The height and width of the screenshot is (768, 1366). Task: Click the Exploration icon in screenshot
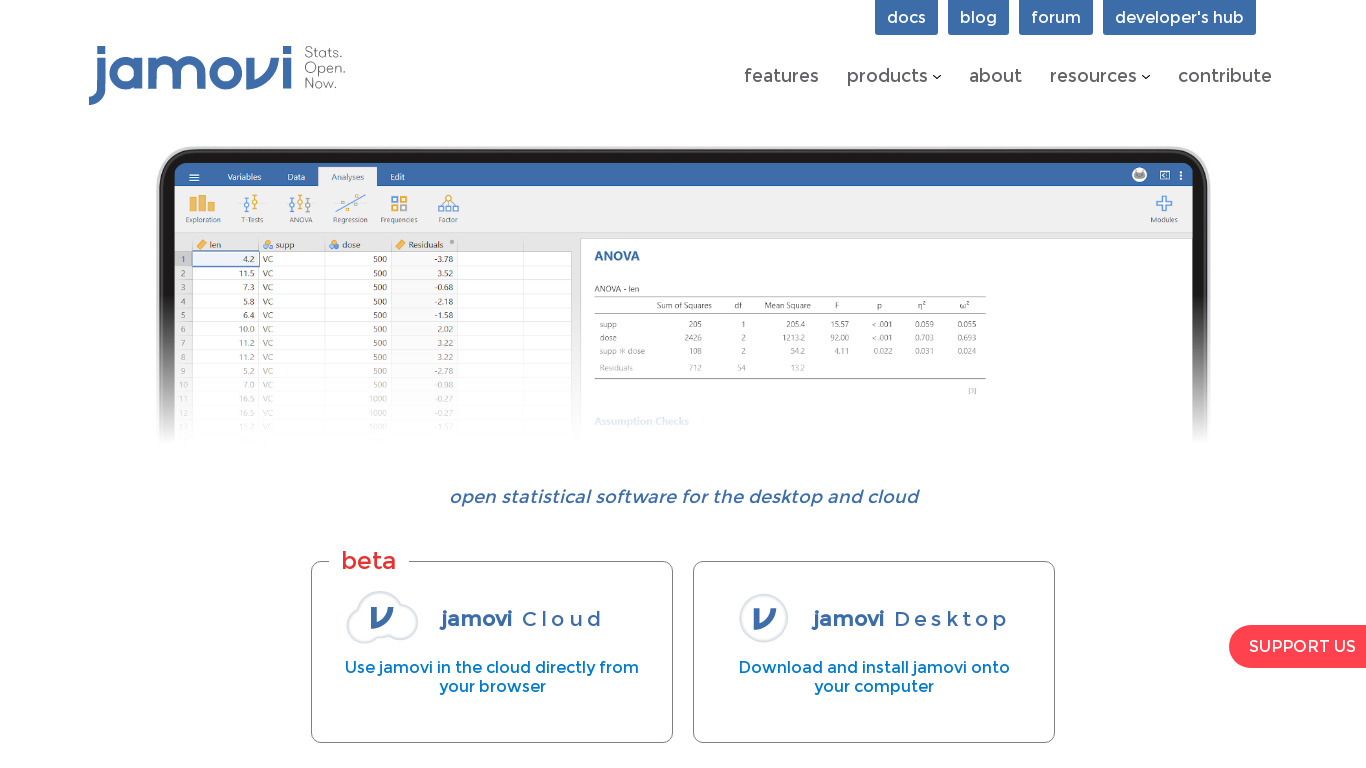pos(203,209)
